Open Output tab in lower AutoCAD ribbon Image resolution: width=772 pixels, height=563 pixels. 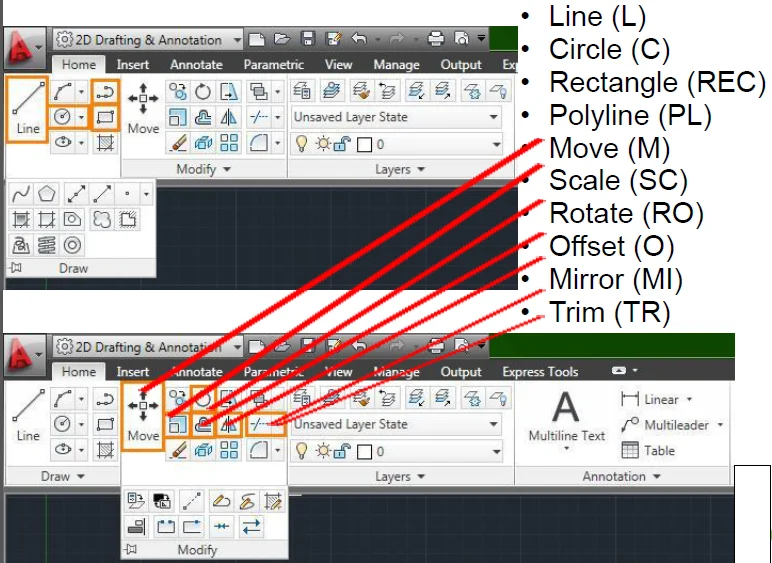tap(461, 372)
